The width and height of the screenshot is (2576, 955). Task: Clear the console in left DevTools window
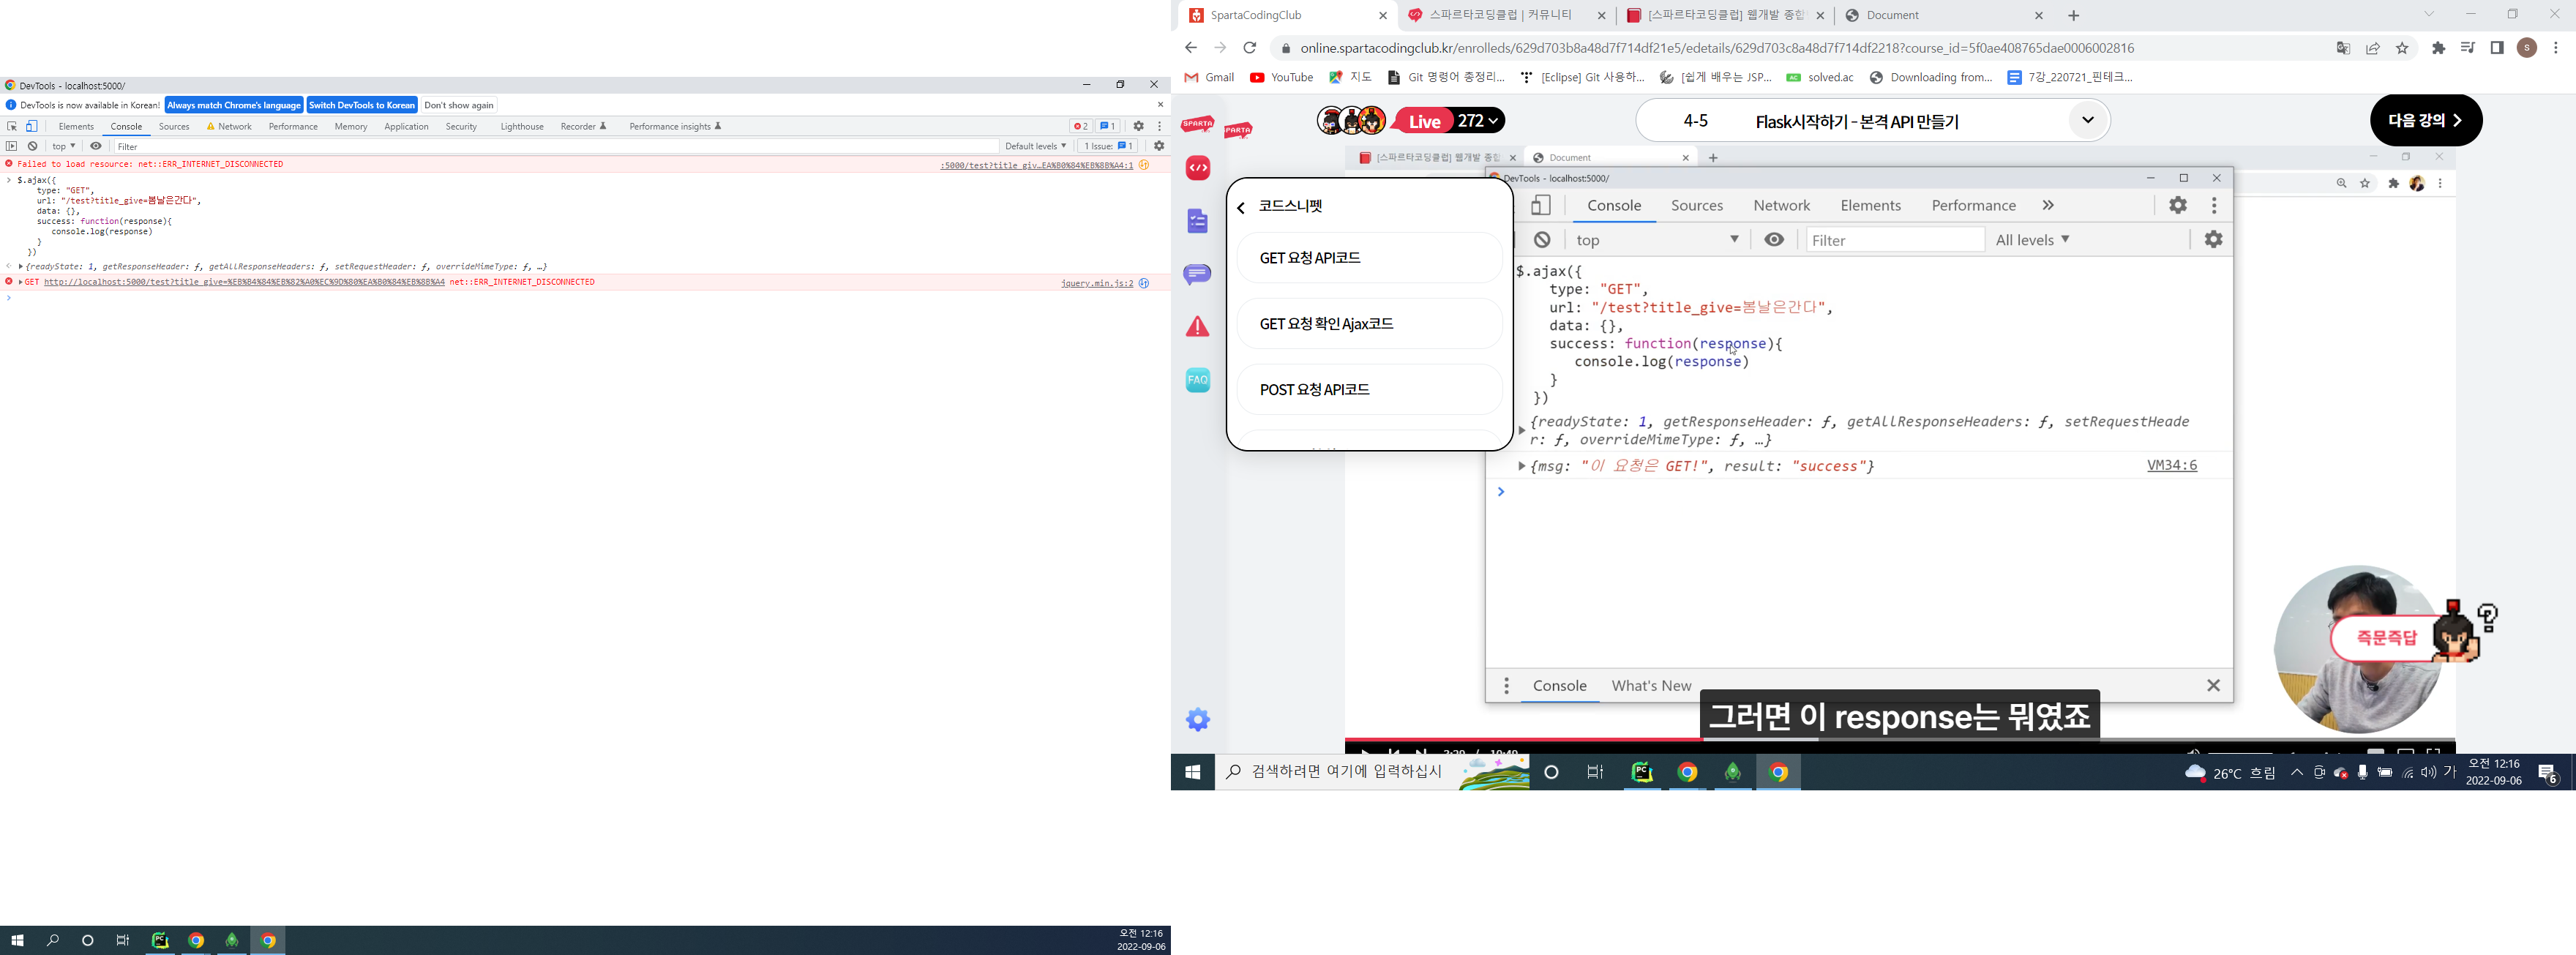(33, 146)
